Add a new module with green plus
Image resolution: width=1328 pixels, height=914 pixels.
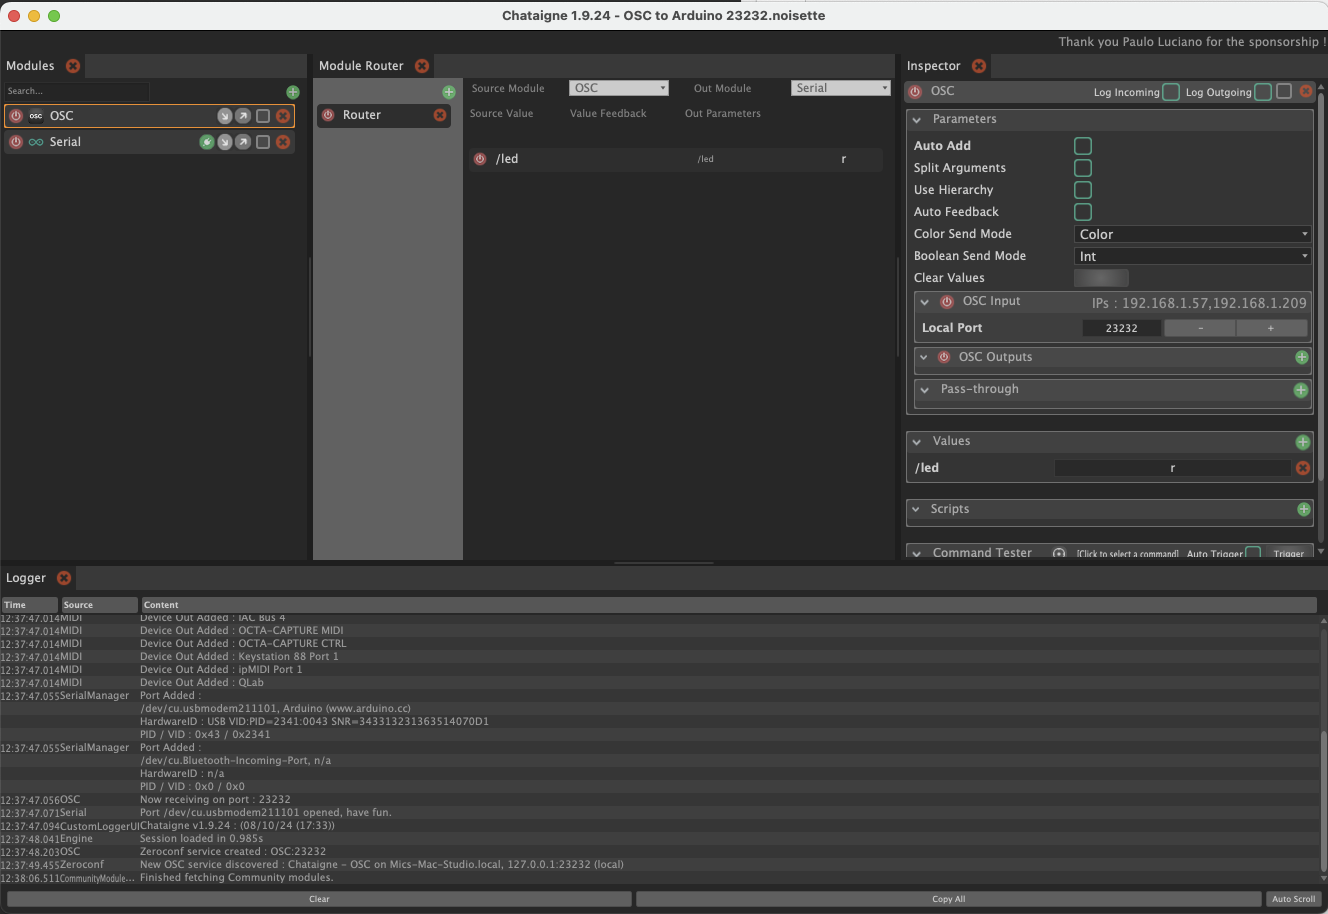pos(293,92)
